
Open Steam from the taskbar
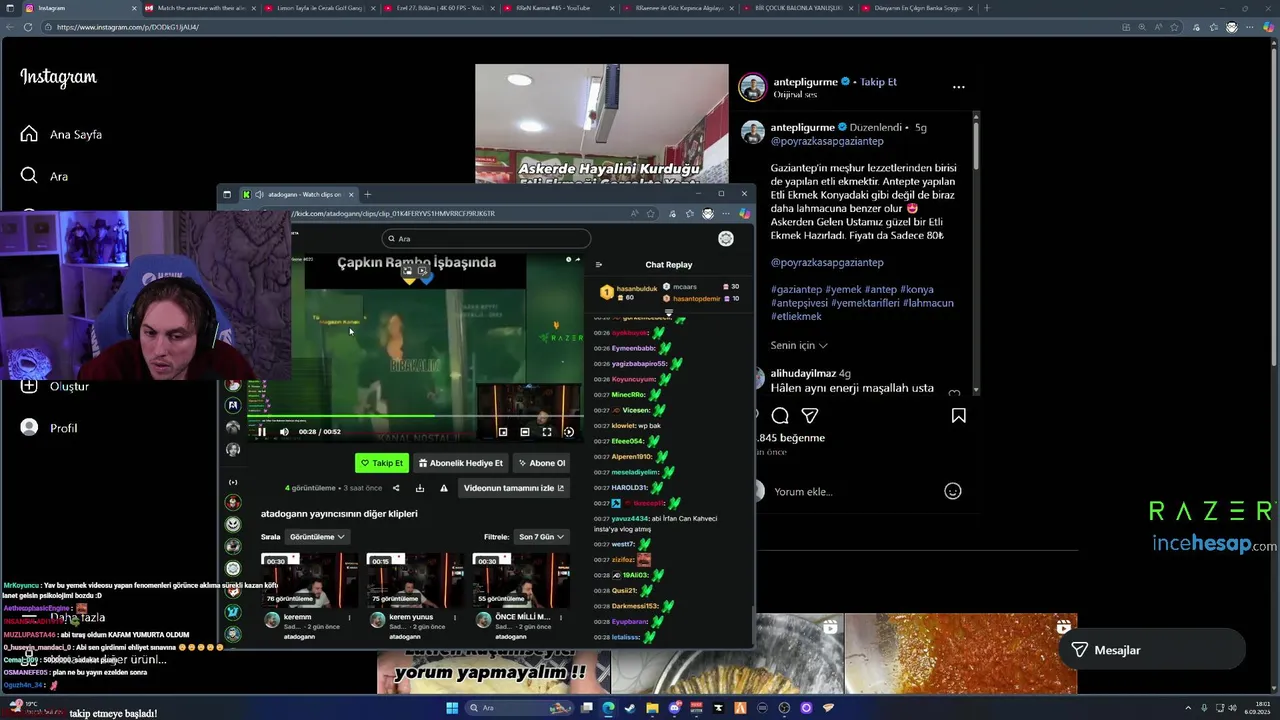point(630,708)
